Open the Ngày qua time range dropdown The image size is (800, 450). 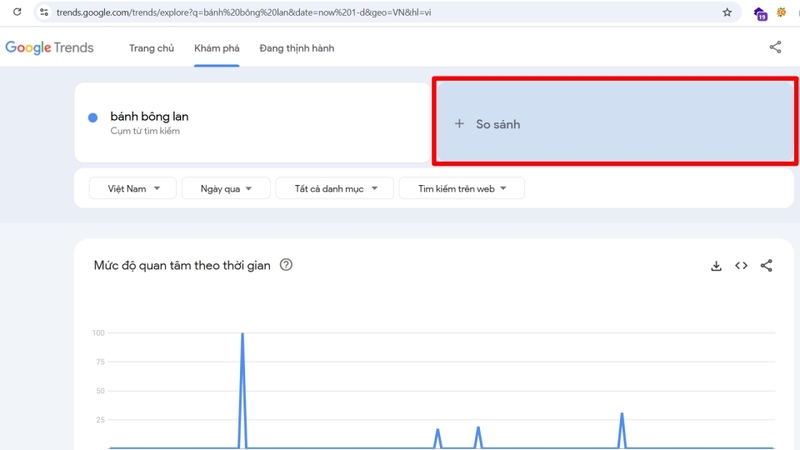point(226,189)
